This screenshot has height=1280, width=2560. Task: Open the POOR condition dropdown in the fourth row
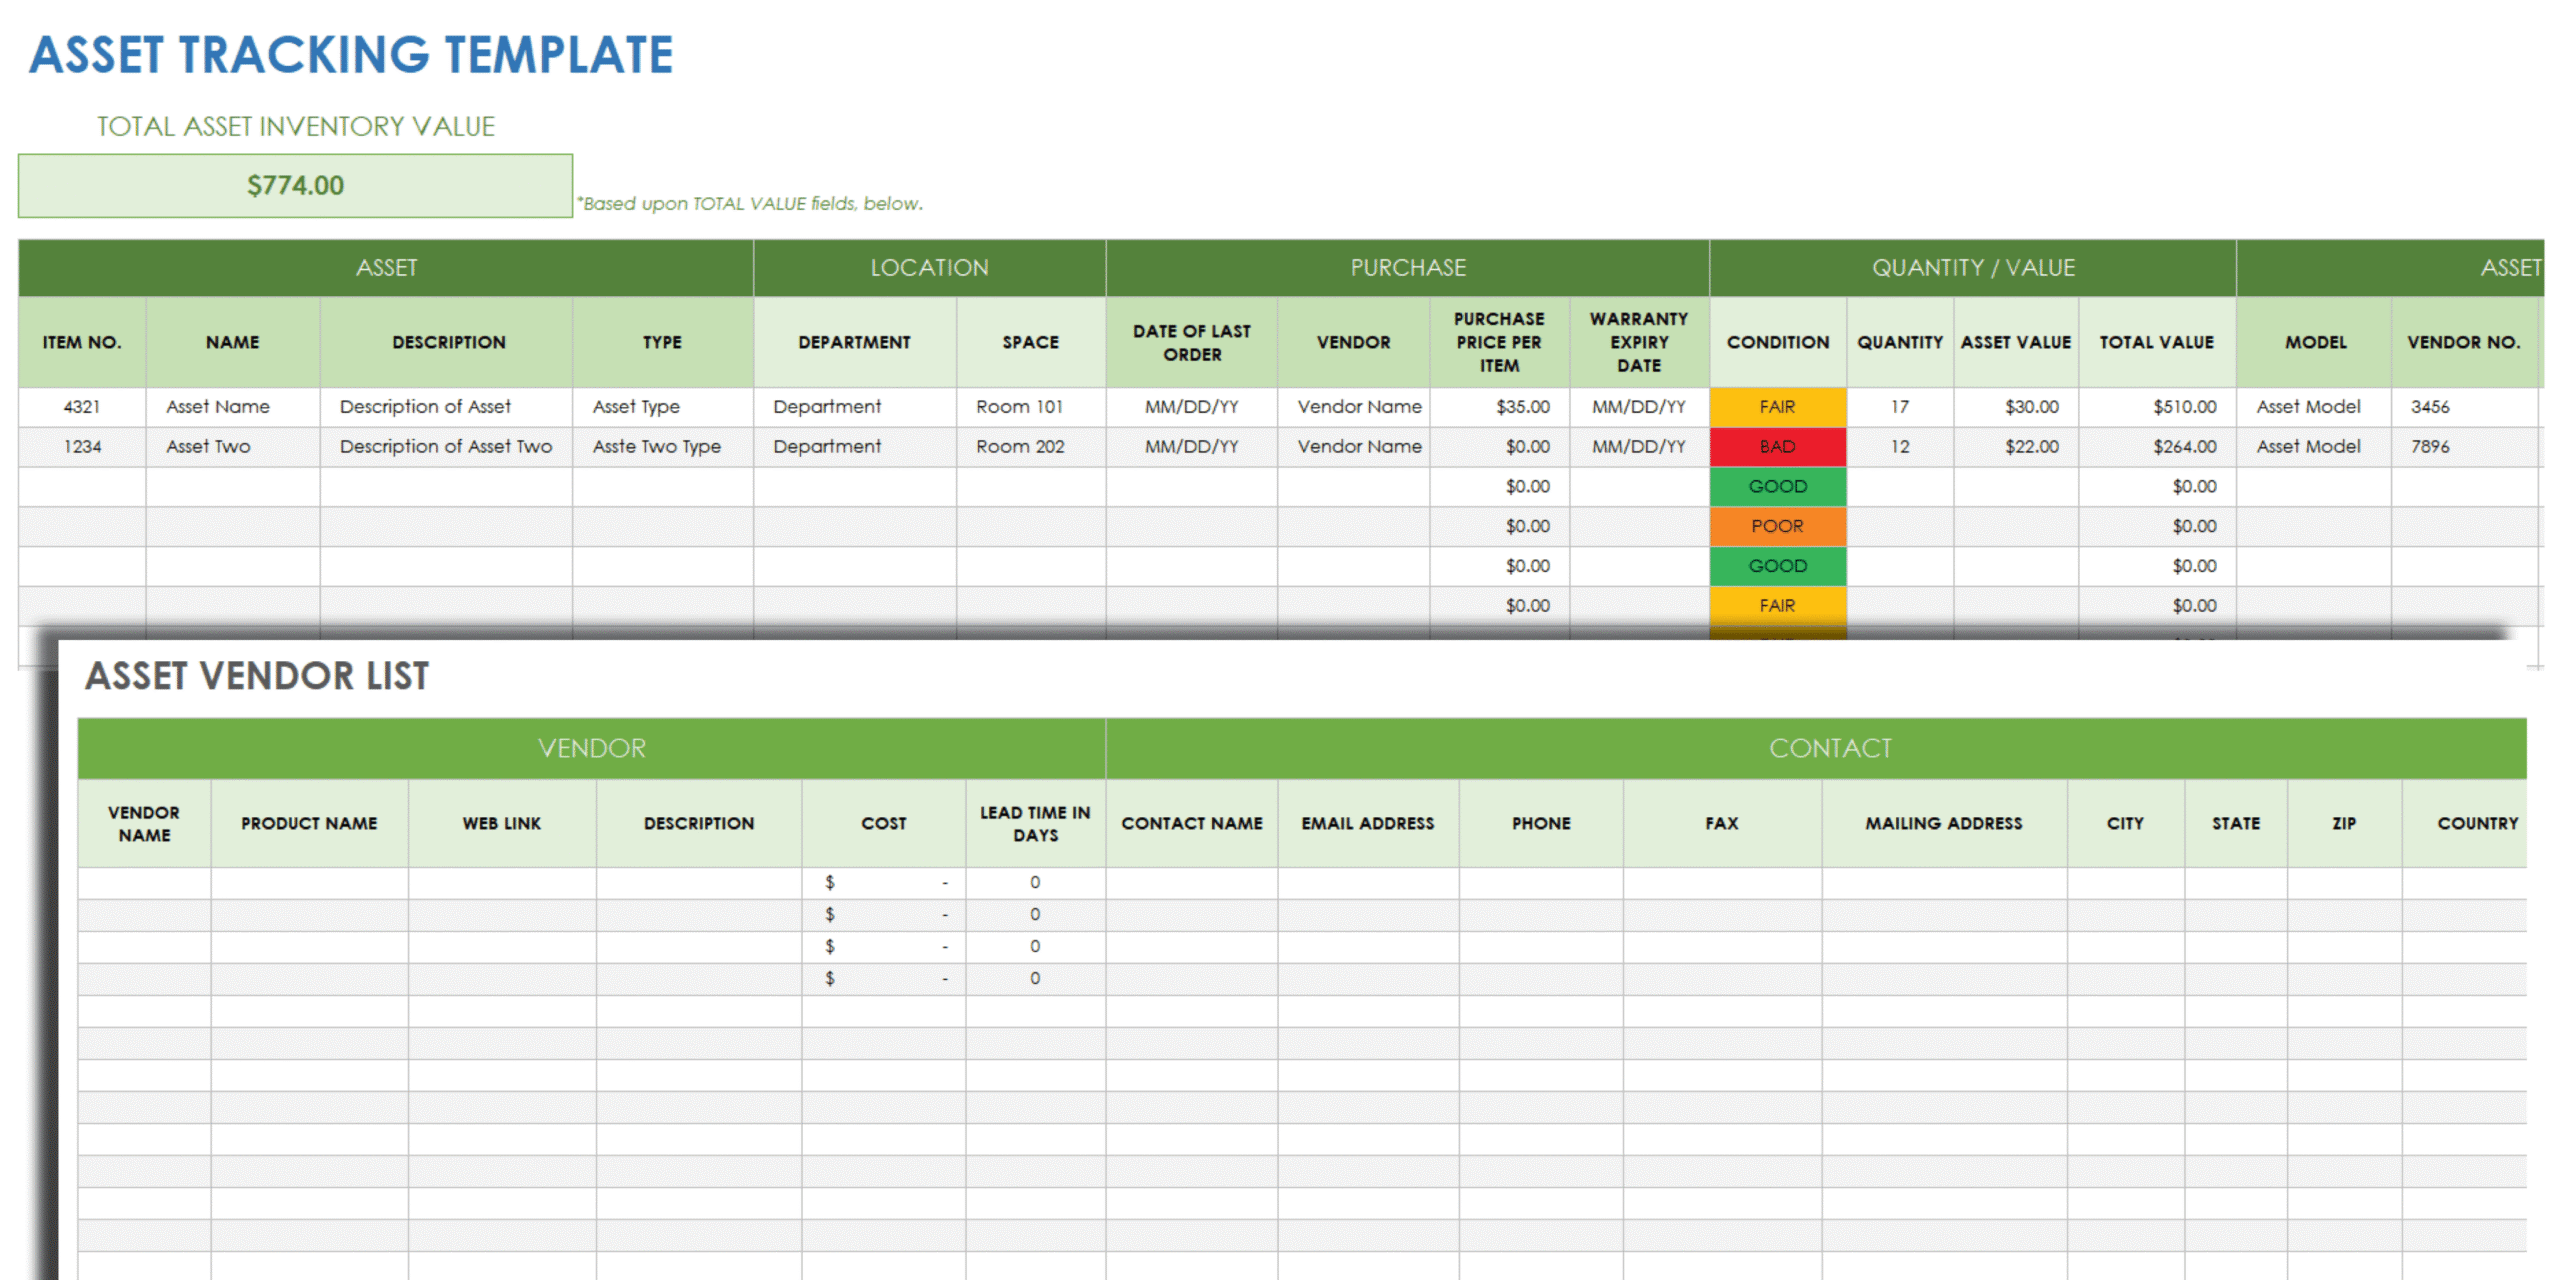(1777, 526)
